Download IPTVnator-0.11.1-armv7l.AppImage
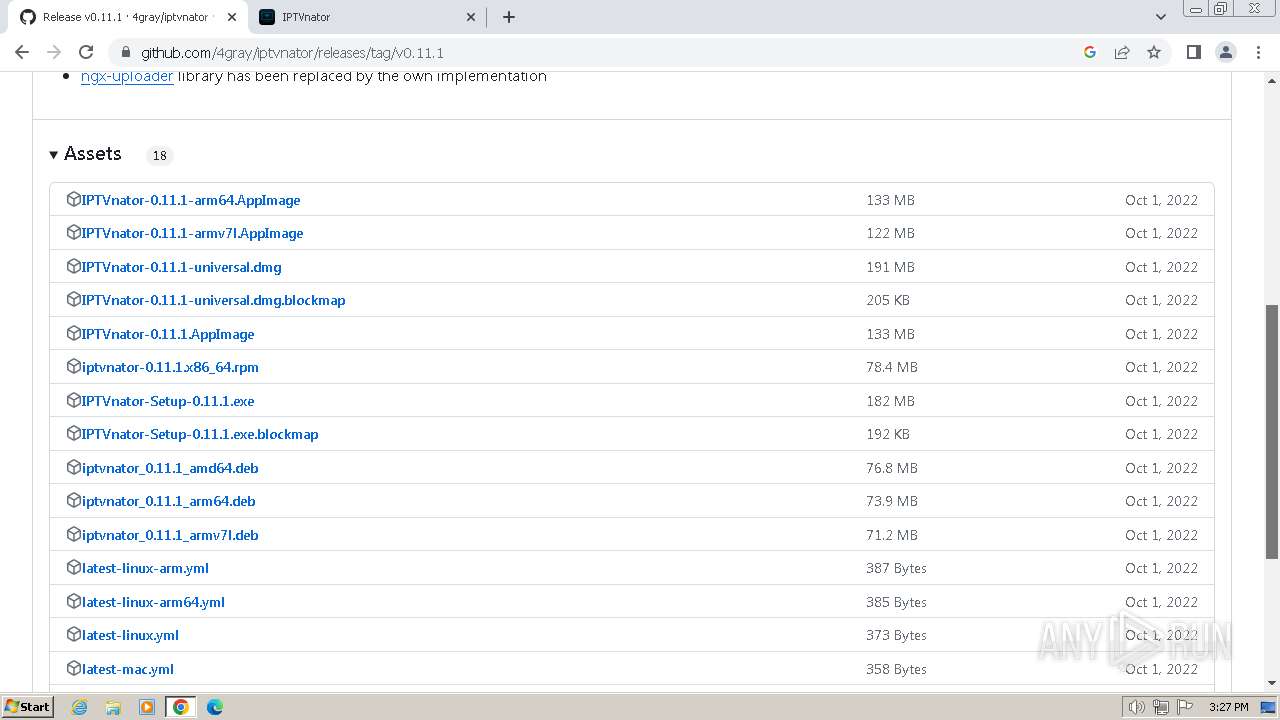Image resolution: width=1280 pixels, height=720 pixels. click(x=192, y=233)
